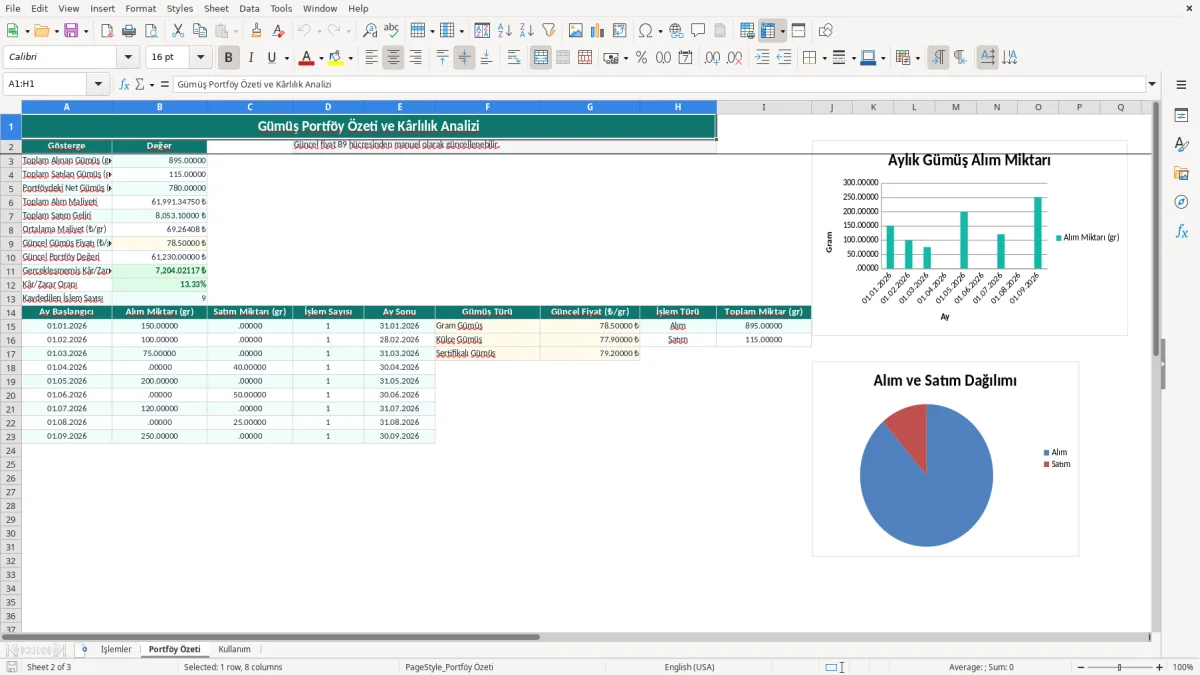The image size is (1200, 675).
Task: Click the AutoFilter funnel icon
Action: (549, 31)
